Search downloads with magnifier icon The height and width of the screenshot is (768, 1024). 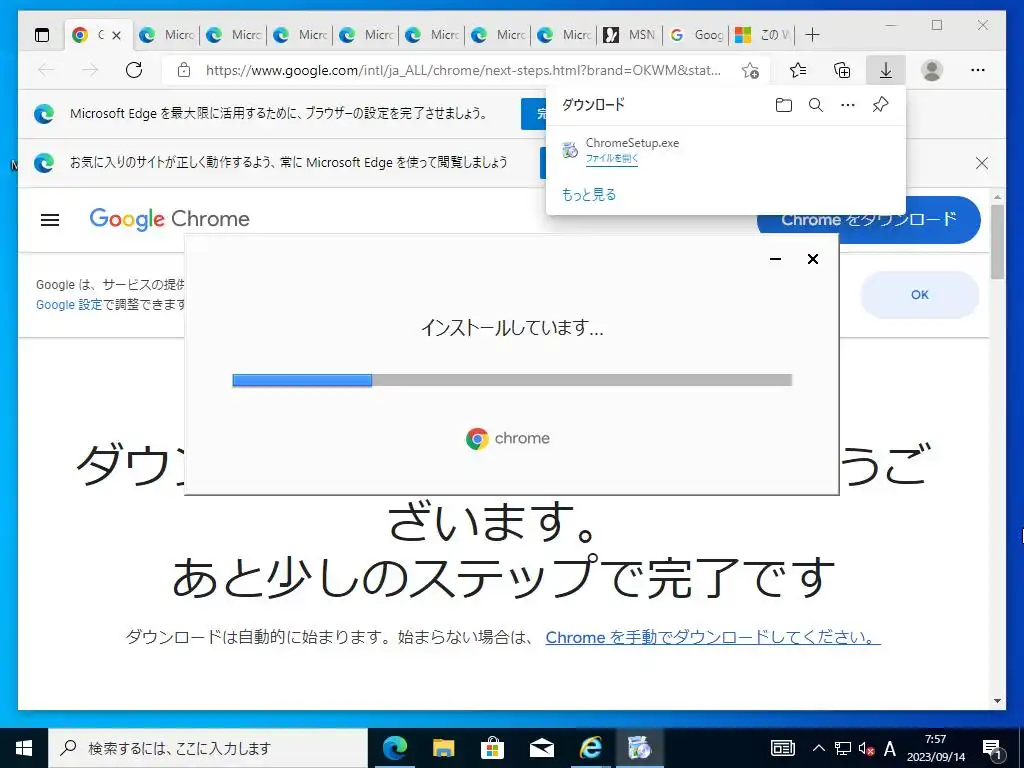[816, 105]
